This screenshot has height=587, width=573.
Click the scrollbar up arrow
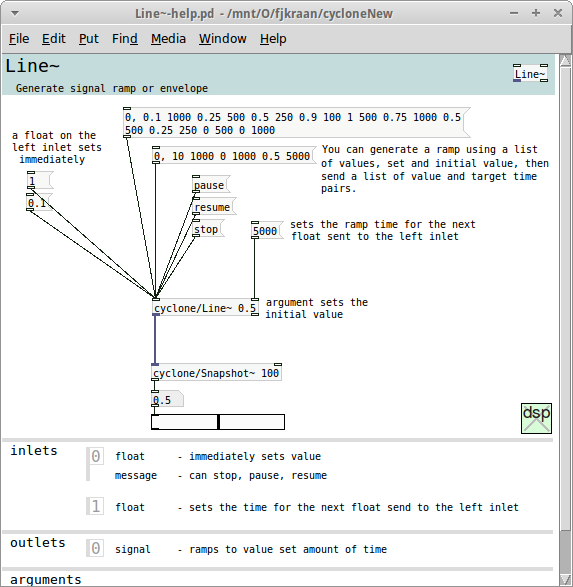tap(566, 60)
